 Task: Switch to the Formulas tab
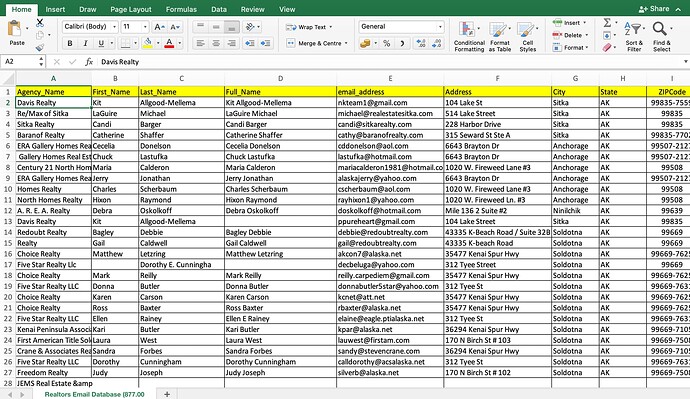click(181, 9)
